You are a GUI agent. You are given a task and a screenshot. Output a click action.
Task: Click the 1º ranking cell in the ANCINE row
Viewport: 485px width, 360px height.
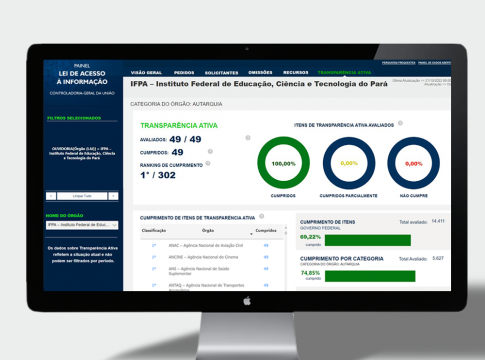click(154, 257)
